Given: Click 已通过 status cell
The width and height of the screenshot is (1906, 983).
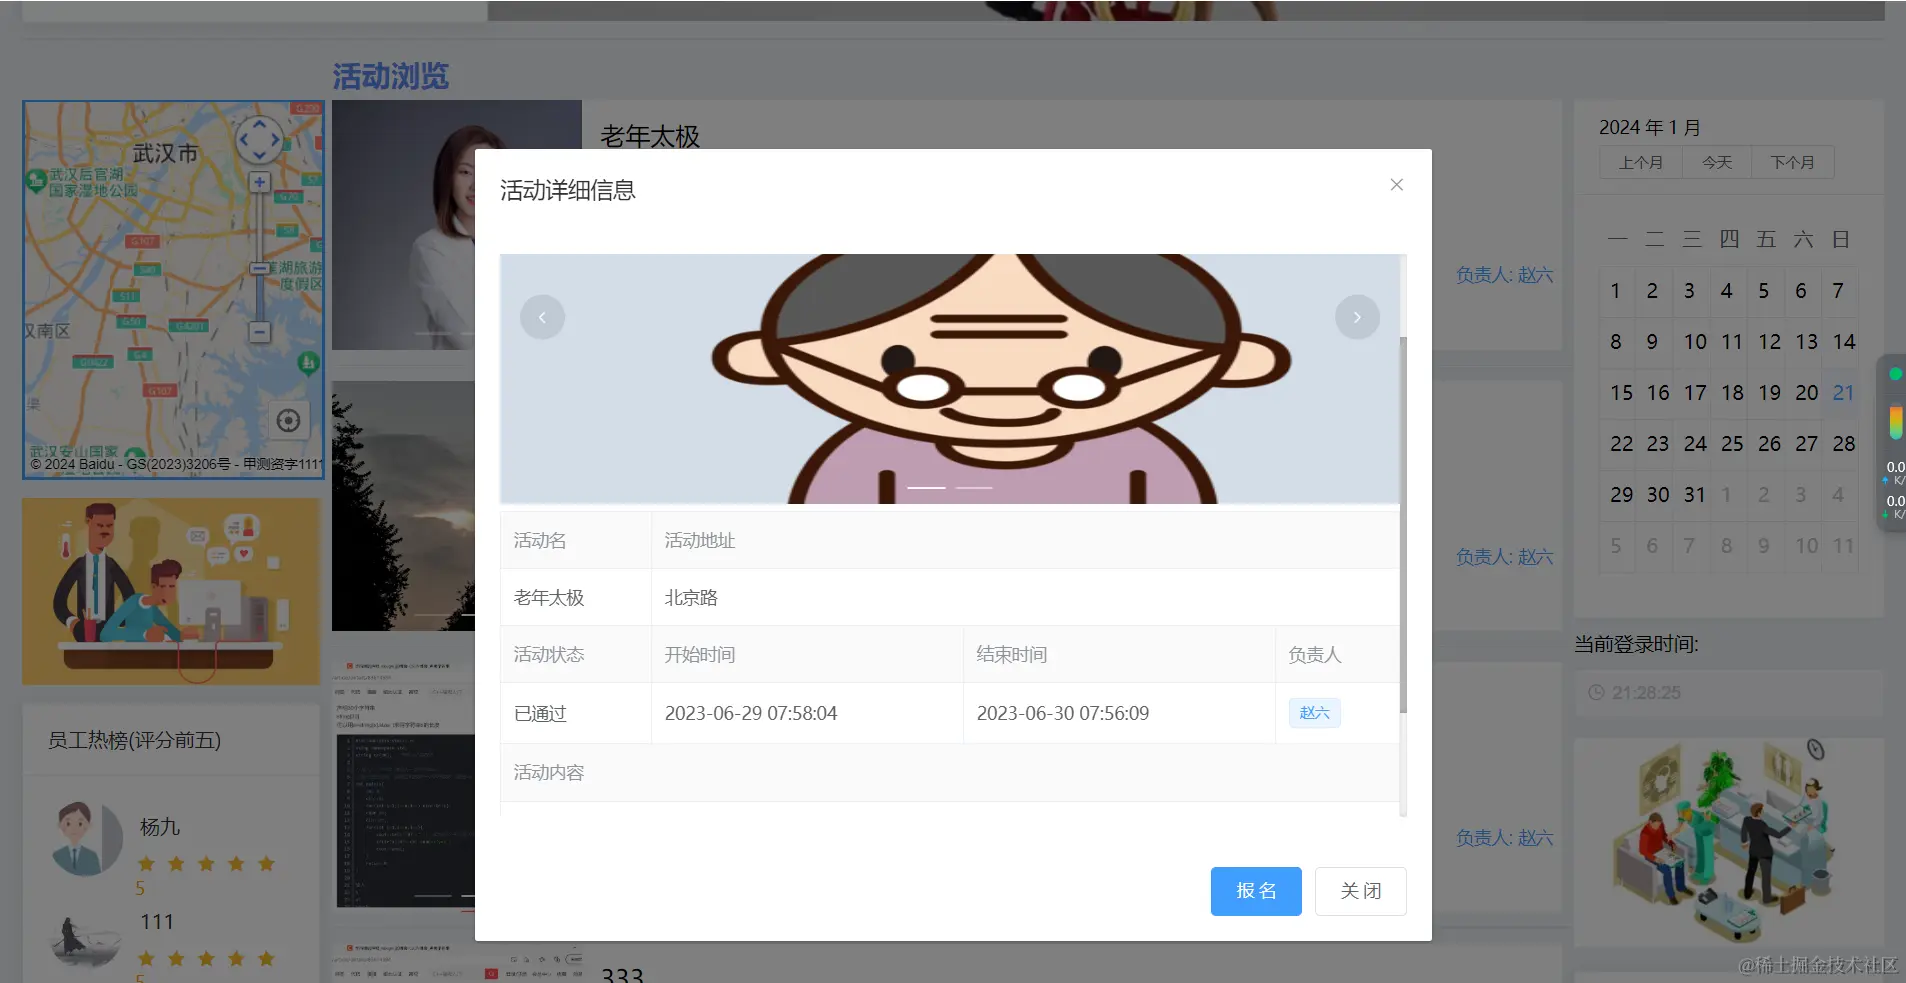Looking at the screenshot, I should [576, 713].
